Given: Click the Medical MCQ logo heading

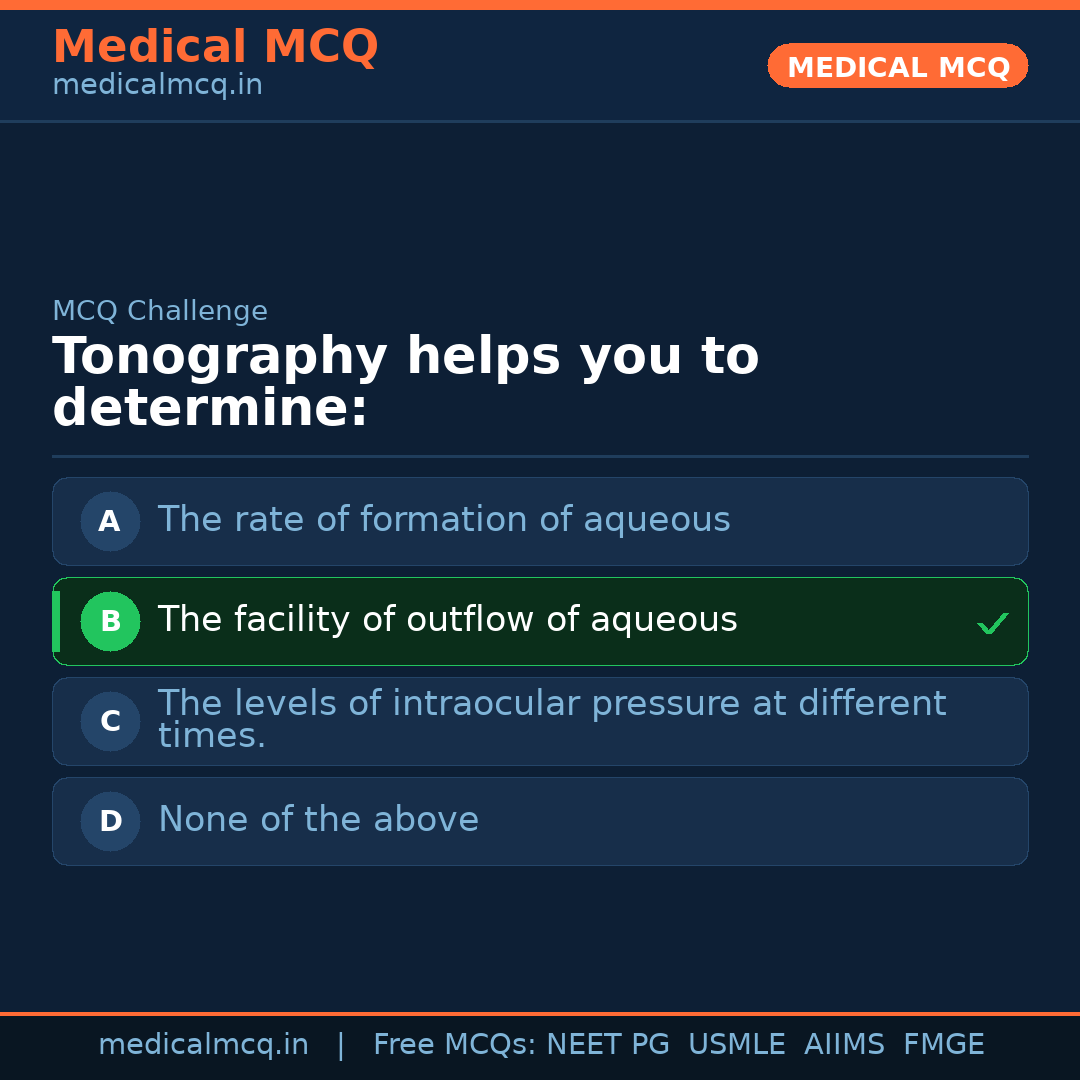Looking at the screenshot, I should point(215,47).
